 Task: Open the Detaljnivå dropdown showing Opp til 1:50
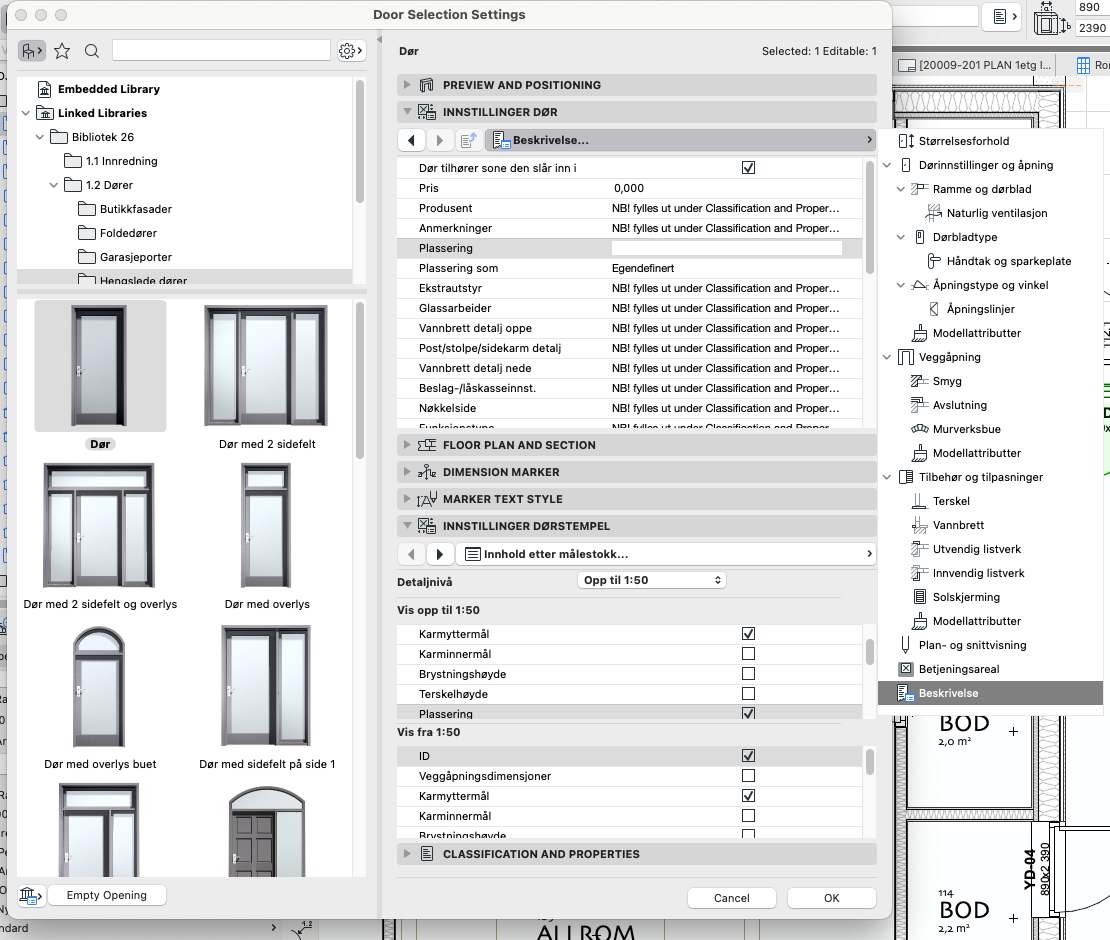pos(652,580)
